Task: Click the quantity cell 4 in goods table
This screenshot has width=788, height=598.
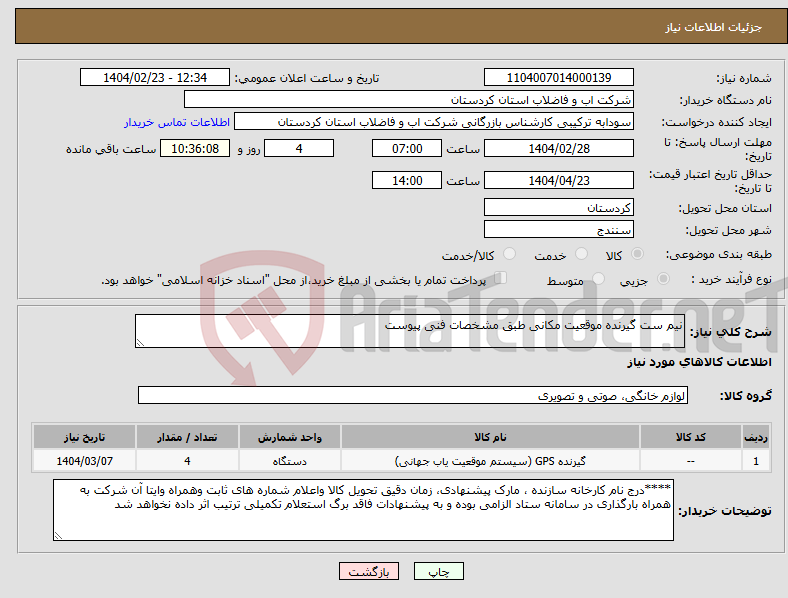Action: click(187, 460)
